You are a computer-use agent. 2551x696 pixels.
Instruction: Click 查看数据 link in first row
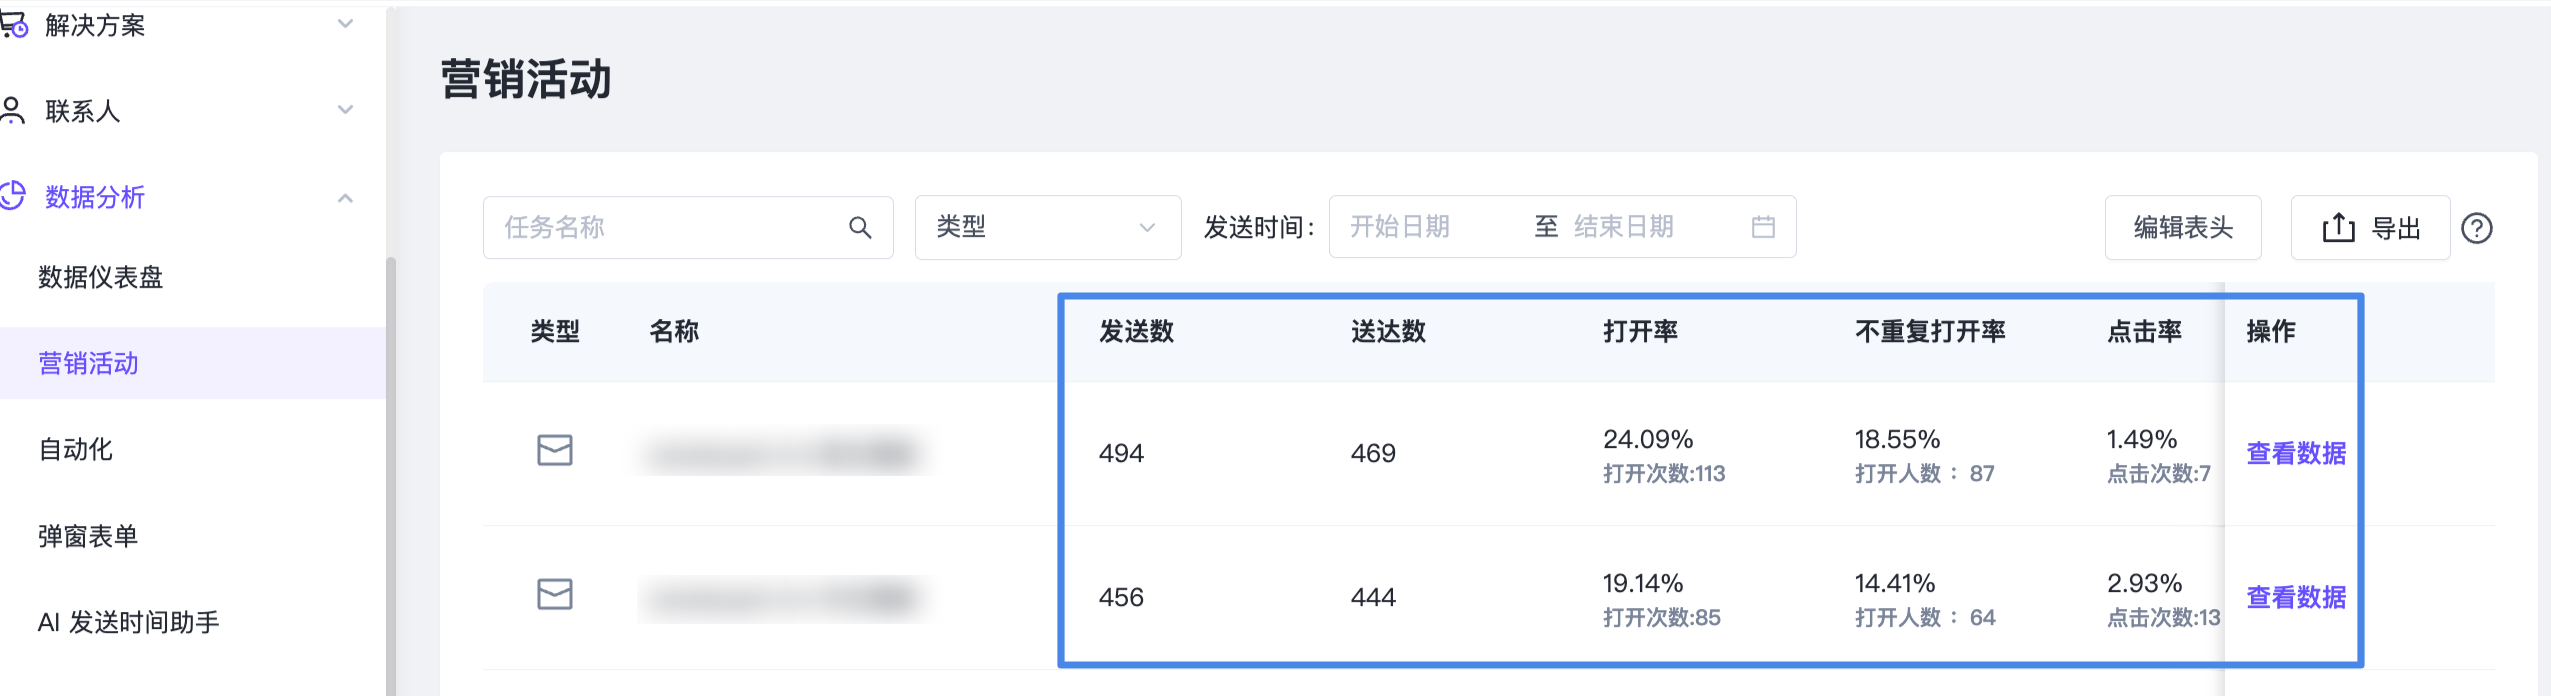2295,454
